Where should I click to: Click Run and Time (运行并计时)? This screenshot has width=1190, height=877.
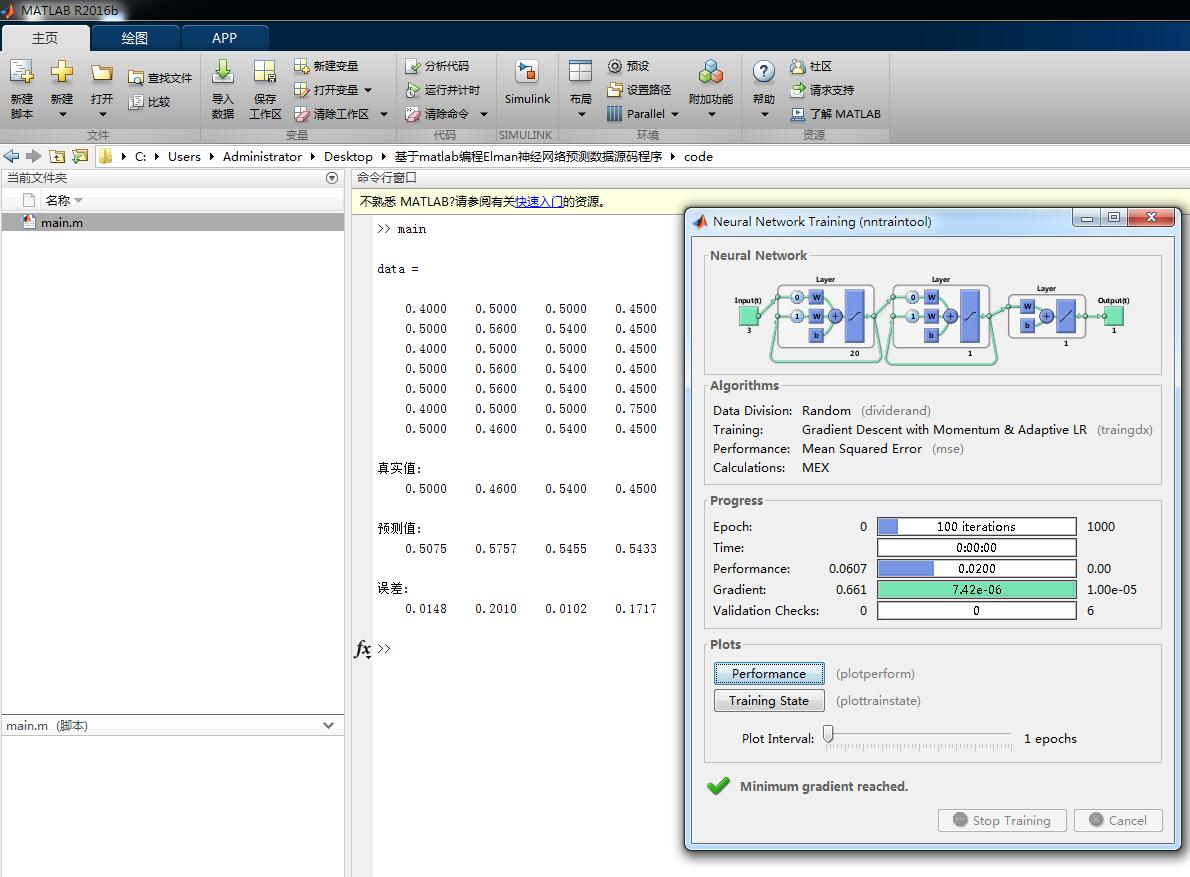pos(442,90)
